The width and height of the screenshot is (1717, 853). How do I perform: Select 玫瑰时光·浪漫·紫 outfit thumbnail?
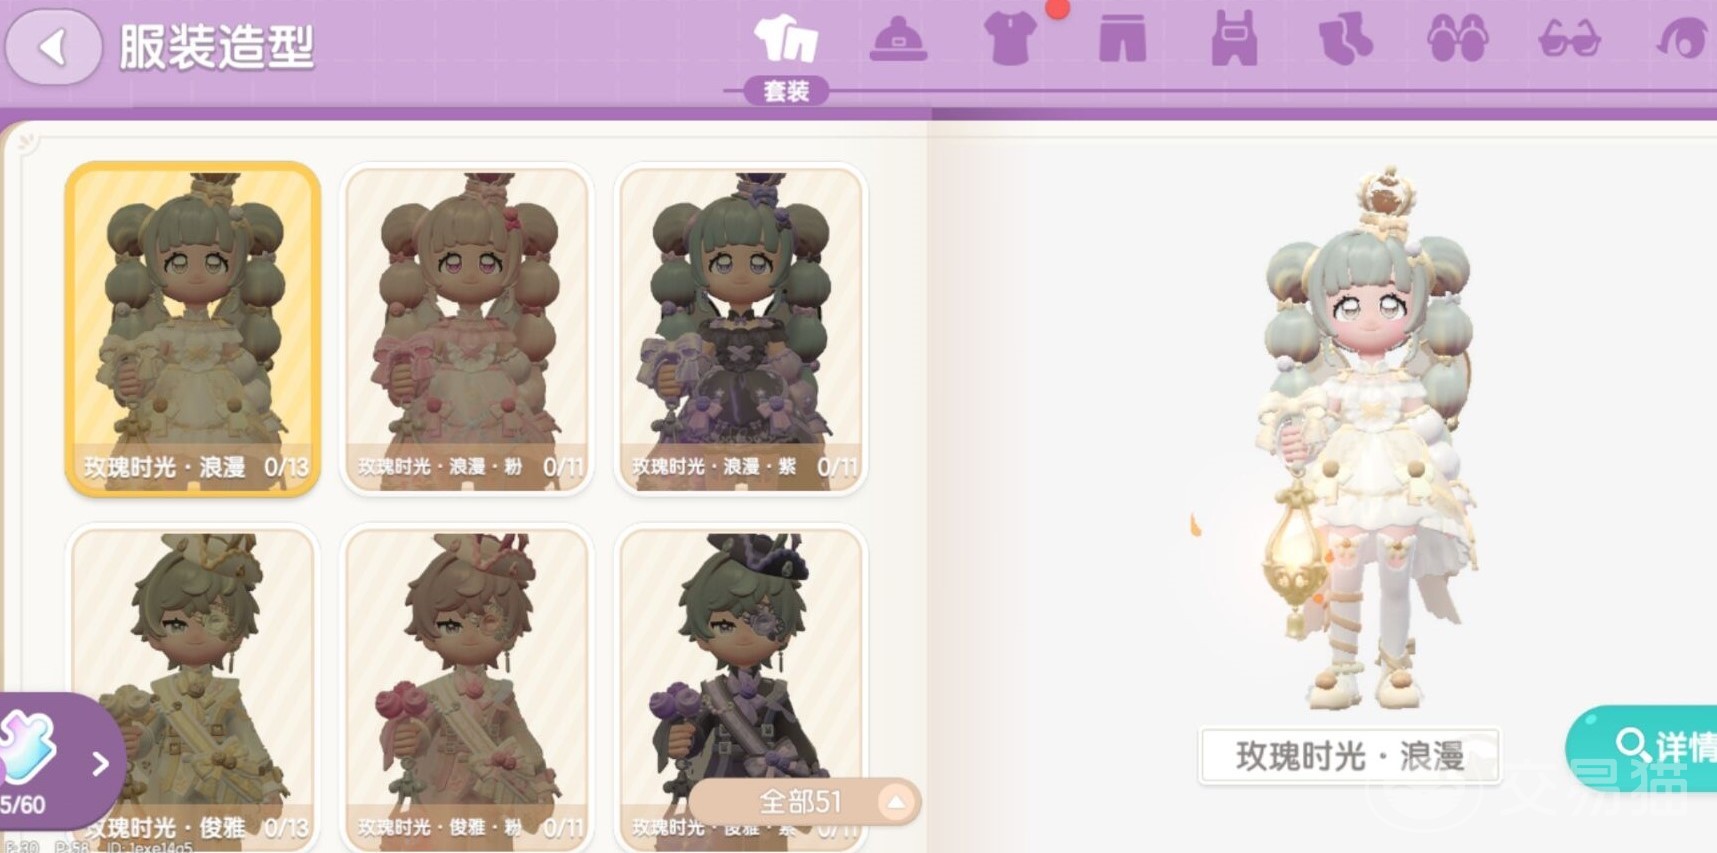[x=741, y=329]
